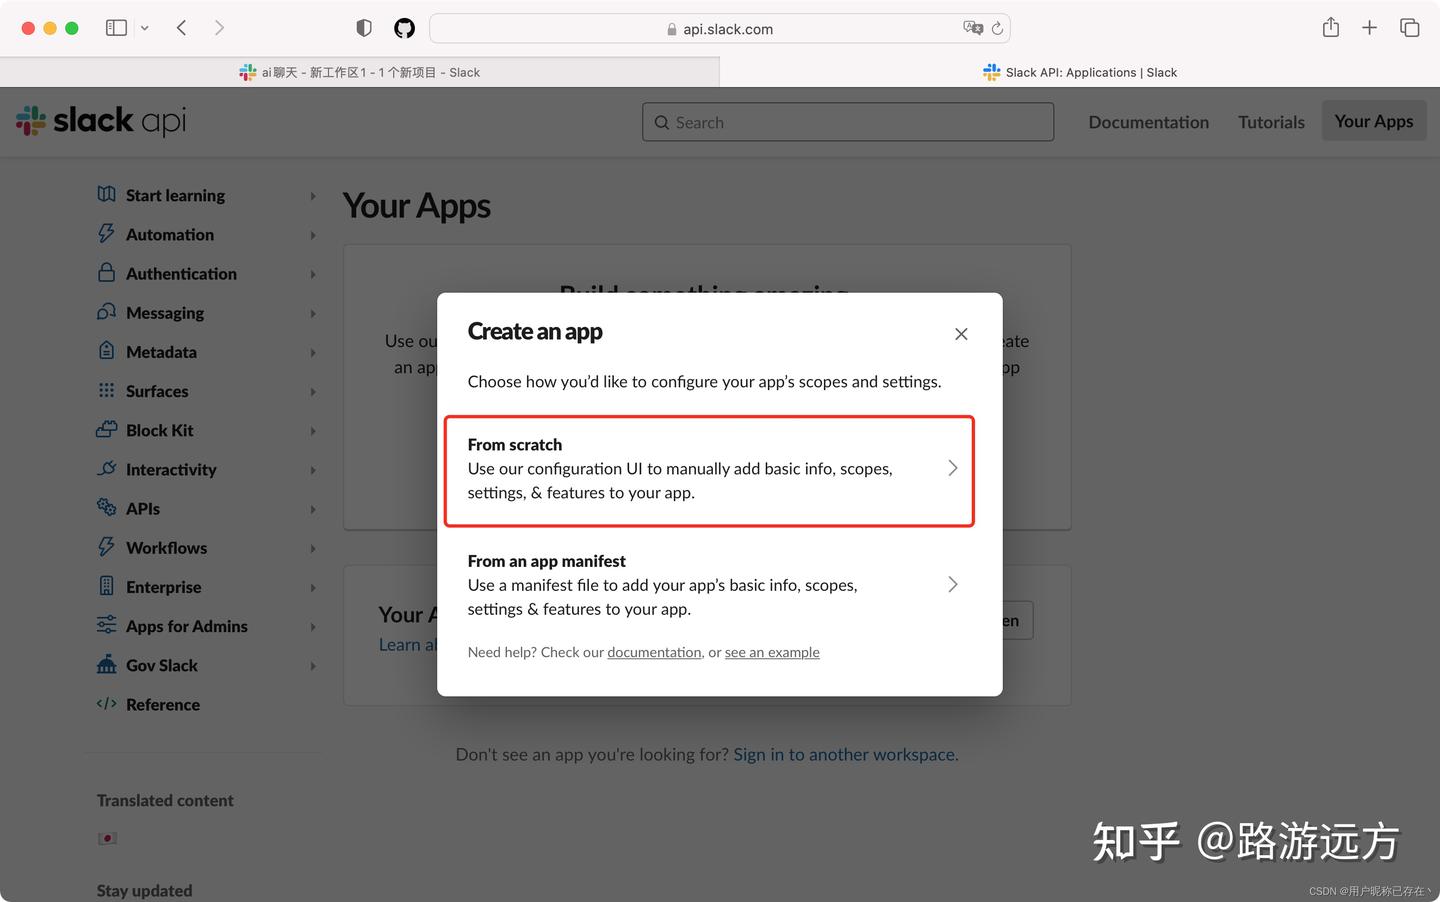1440x902 pixels.
Task: Click the Interactivity icon in sidebar
Action: coord(106,469)
